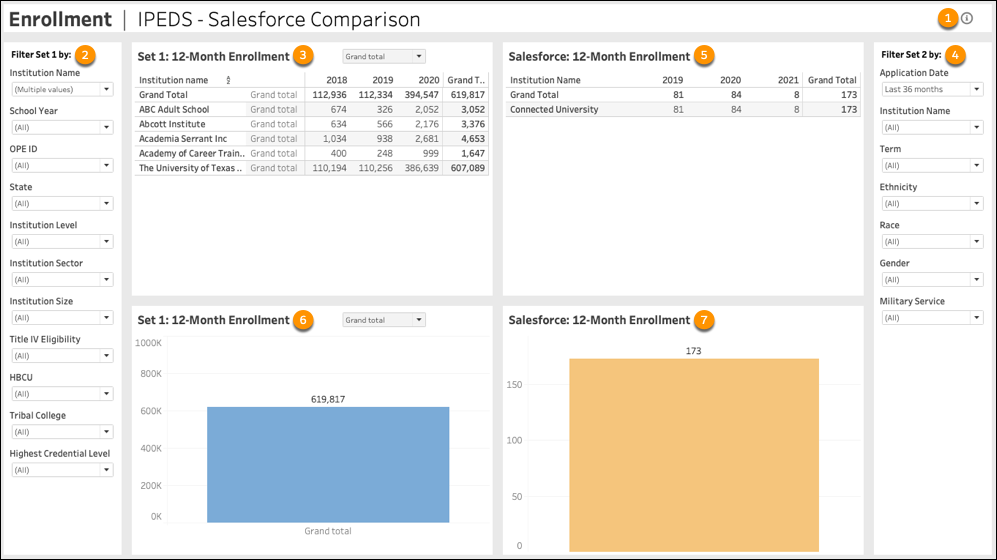Click Grand Total row in Salesforce table
Viewport: 997px width, 560px height.
coord(684,95)
